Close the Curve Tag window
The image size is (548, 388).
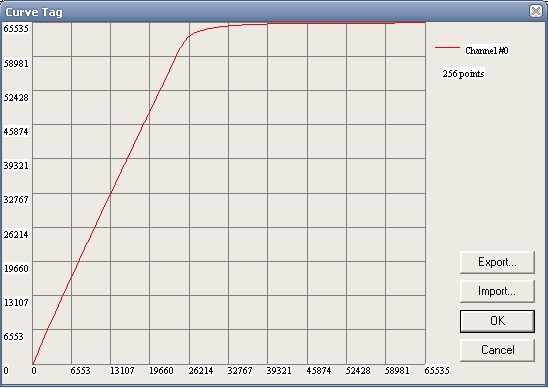(x=536, y=11)
